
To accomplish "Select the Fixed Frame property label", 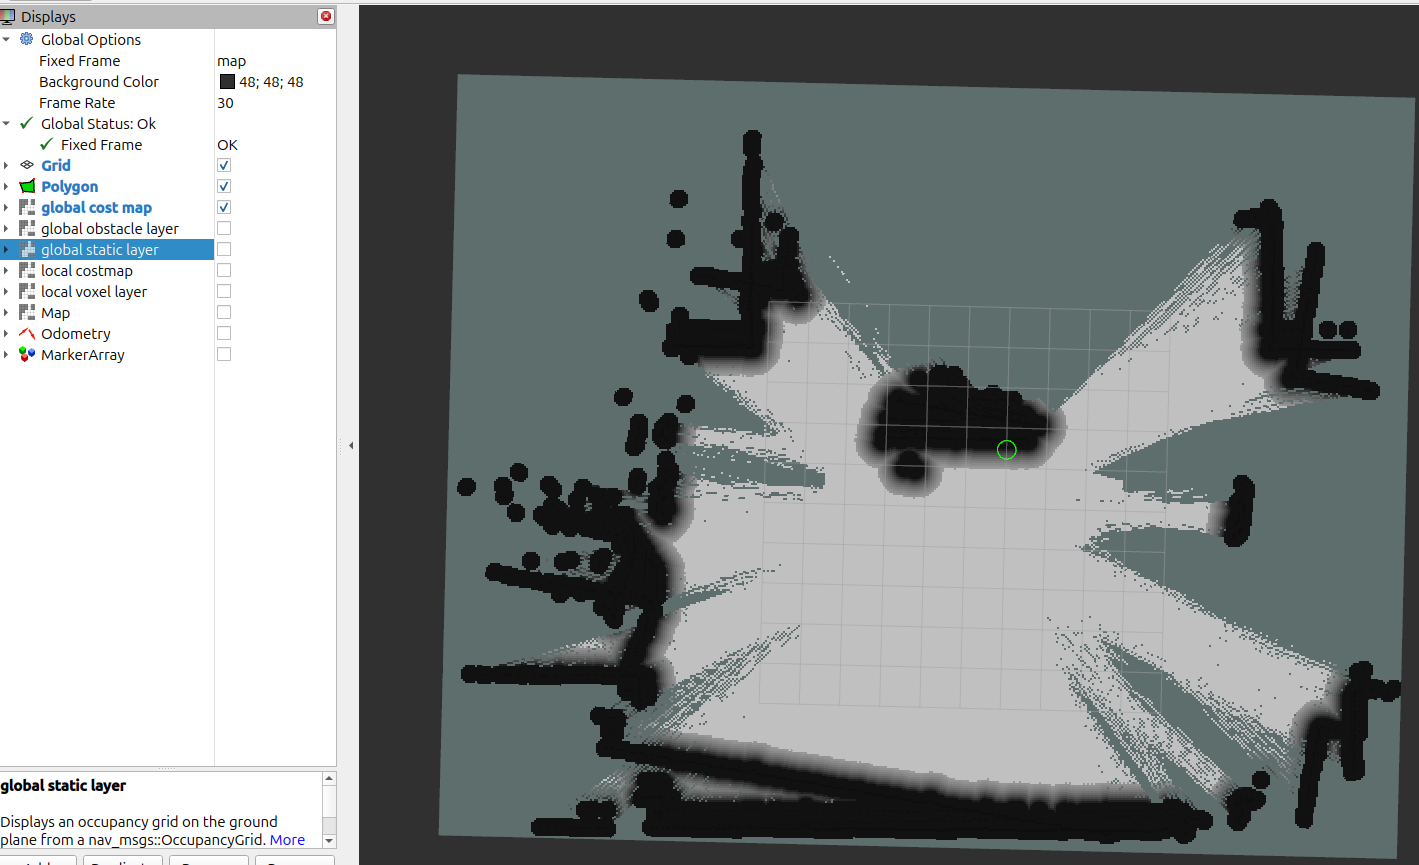I will coord(79,61).
